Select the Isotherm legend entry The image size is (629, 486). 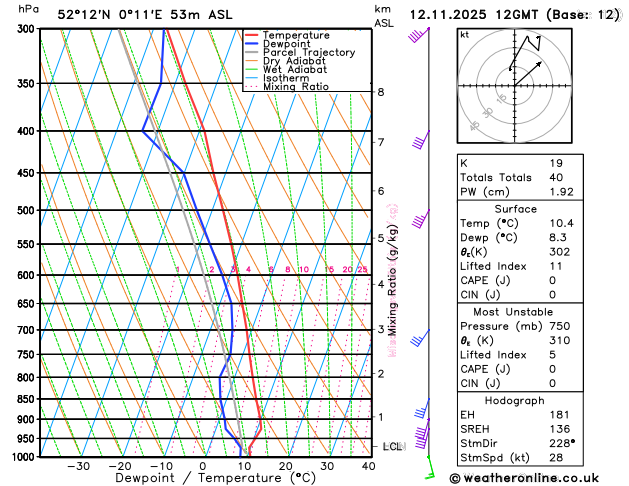point(277,78)
